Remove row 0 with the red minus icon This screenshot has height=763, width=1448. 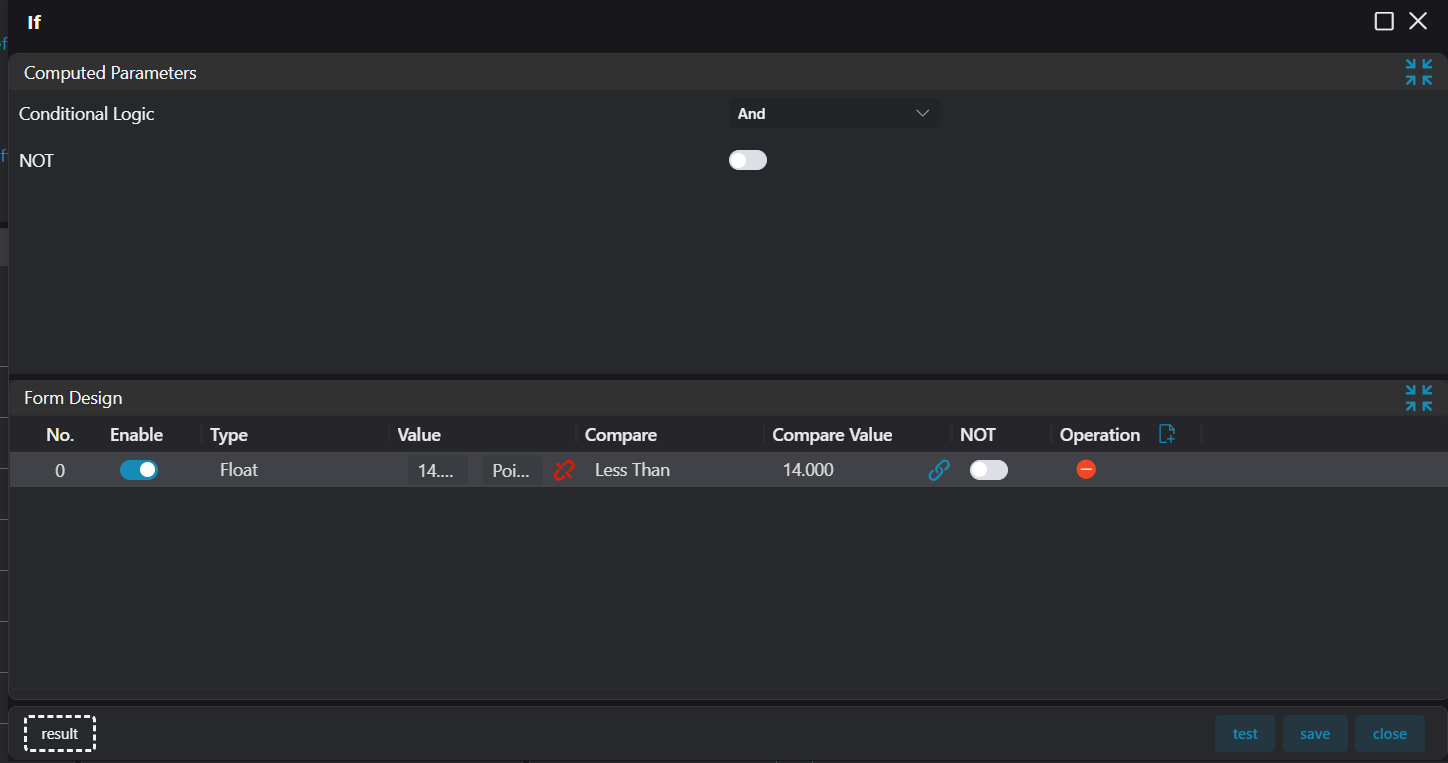tap(1086, 469)
